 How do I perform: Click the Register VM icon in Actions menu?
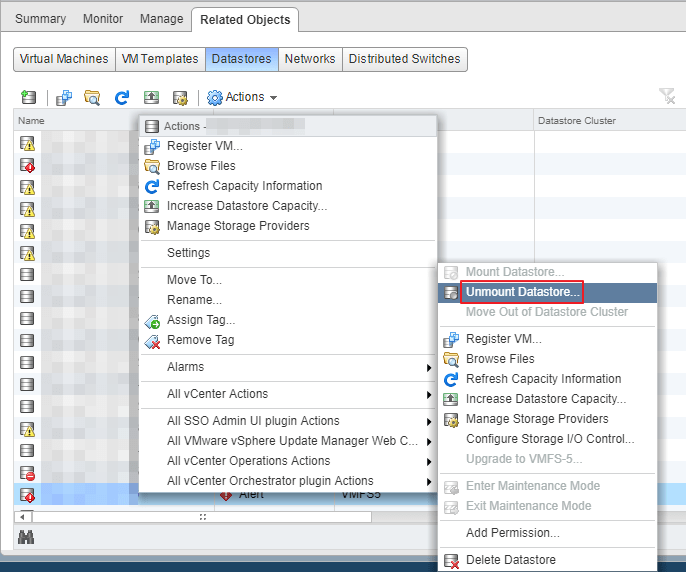(152, 147)
